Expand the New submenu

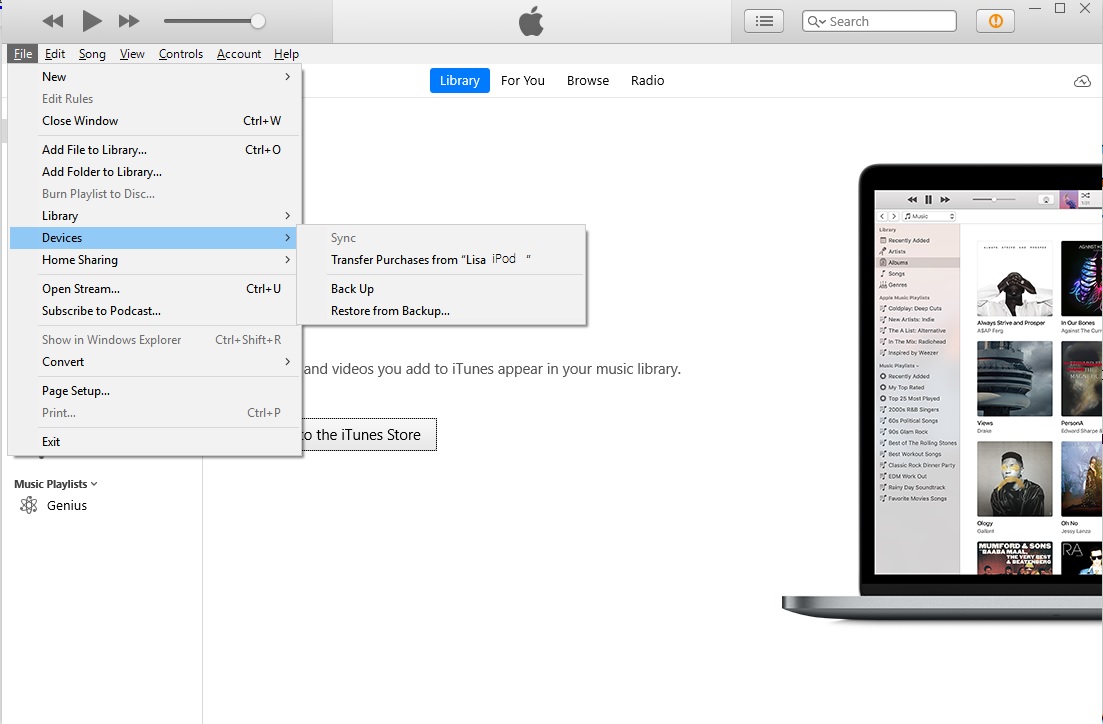[155, 77]
